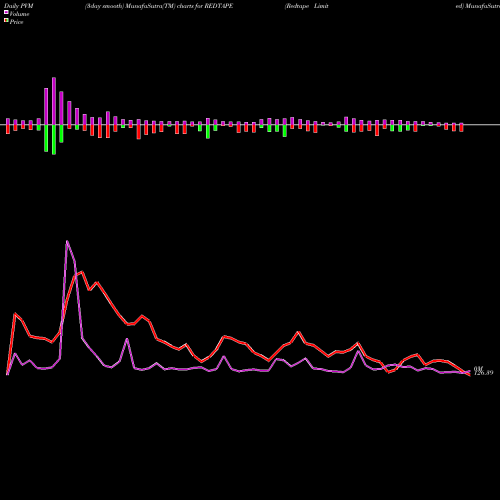Click the highest peak of red price line
Image resolution: width=500 pixels, height=500 pixels.
(x=82, y=272)
